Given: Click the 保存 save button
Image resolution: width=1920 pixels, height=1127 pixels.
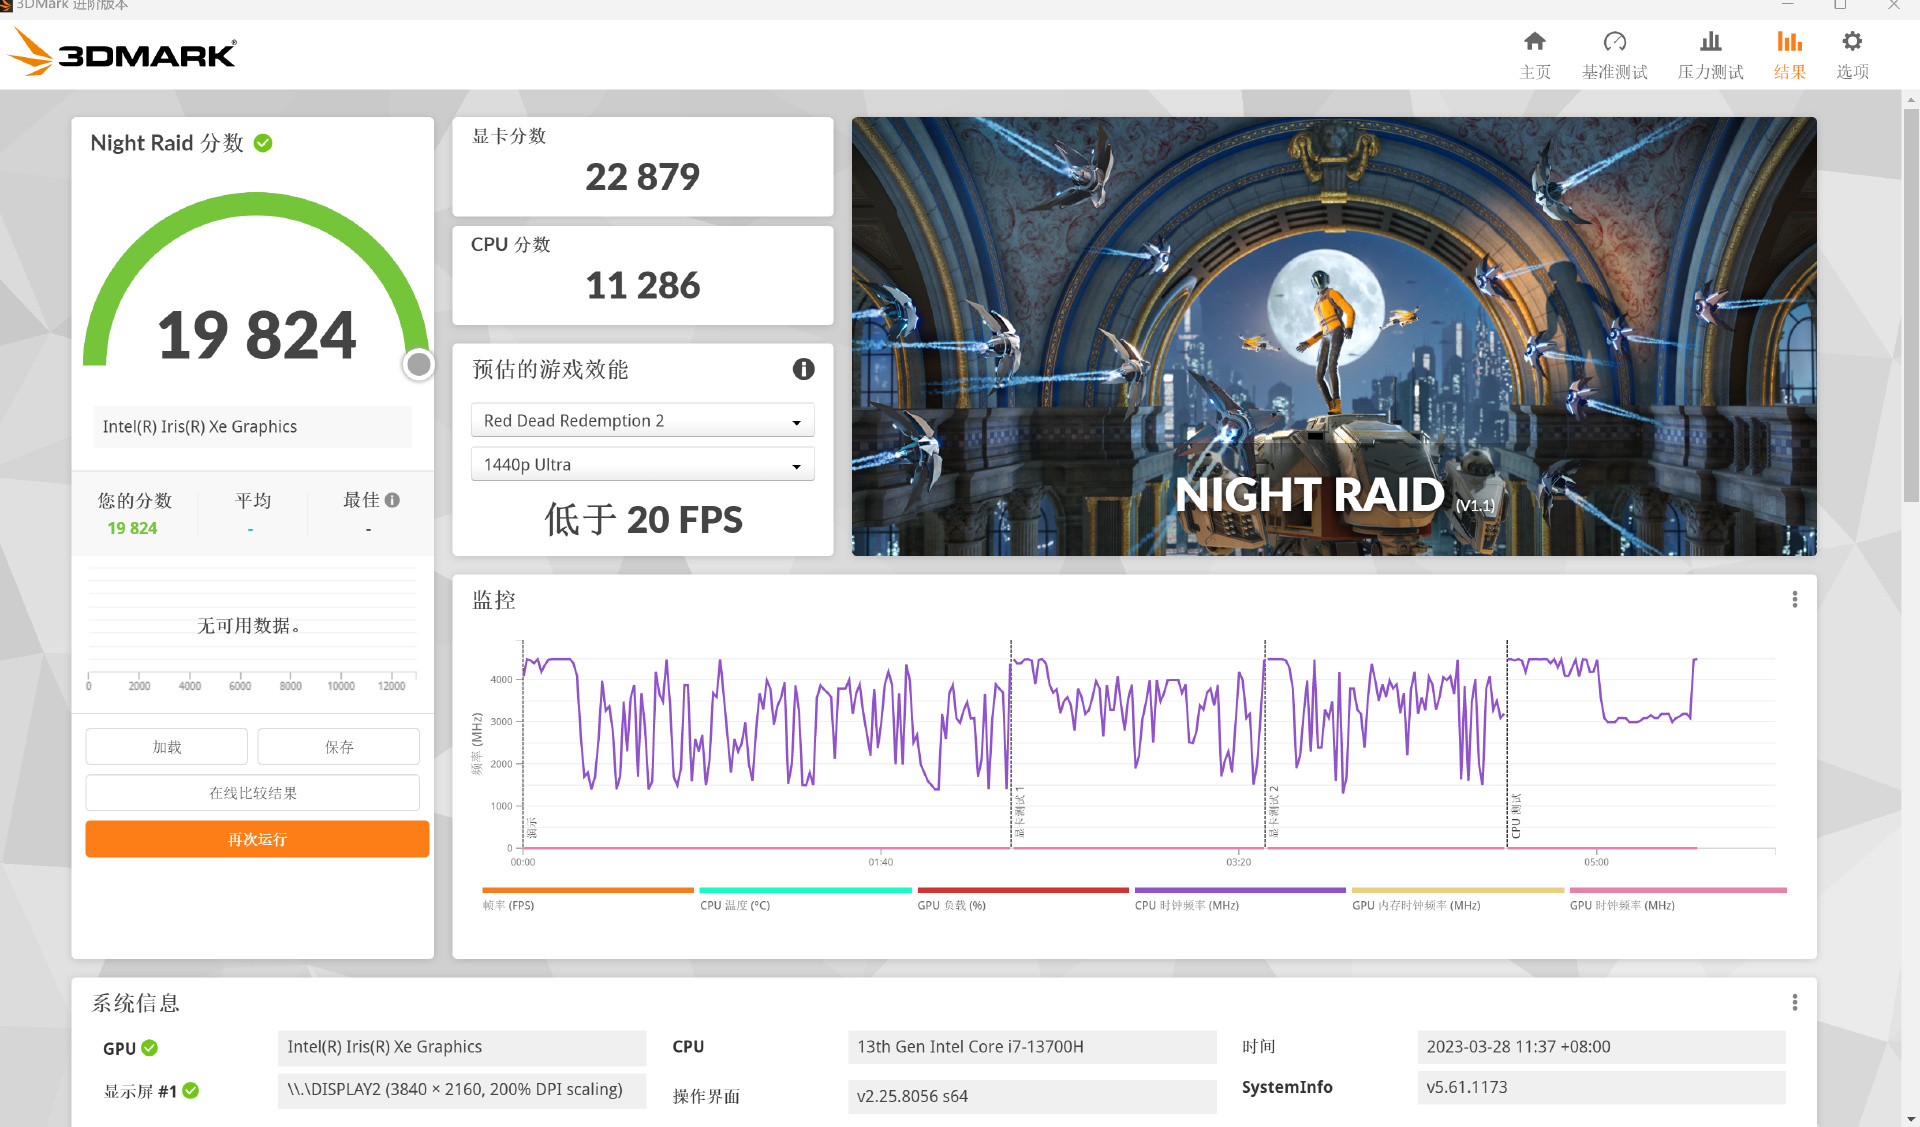Looking at the screenshot, I should (x=338, y=747).
